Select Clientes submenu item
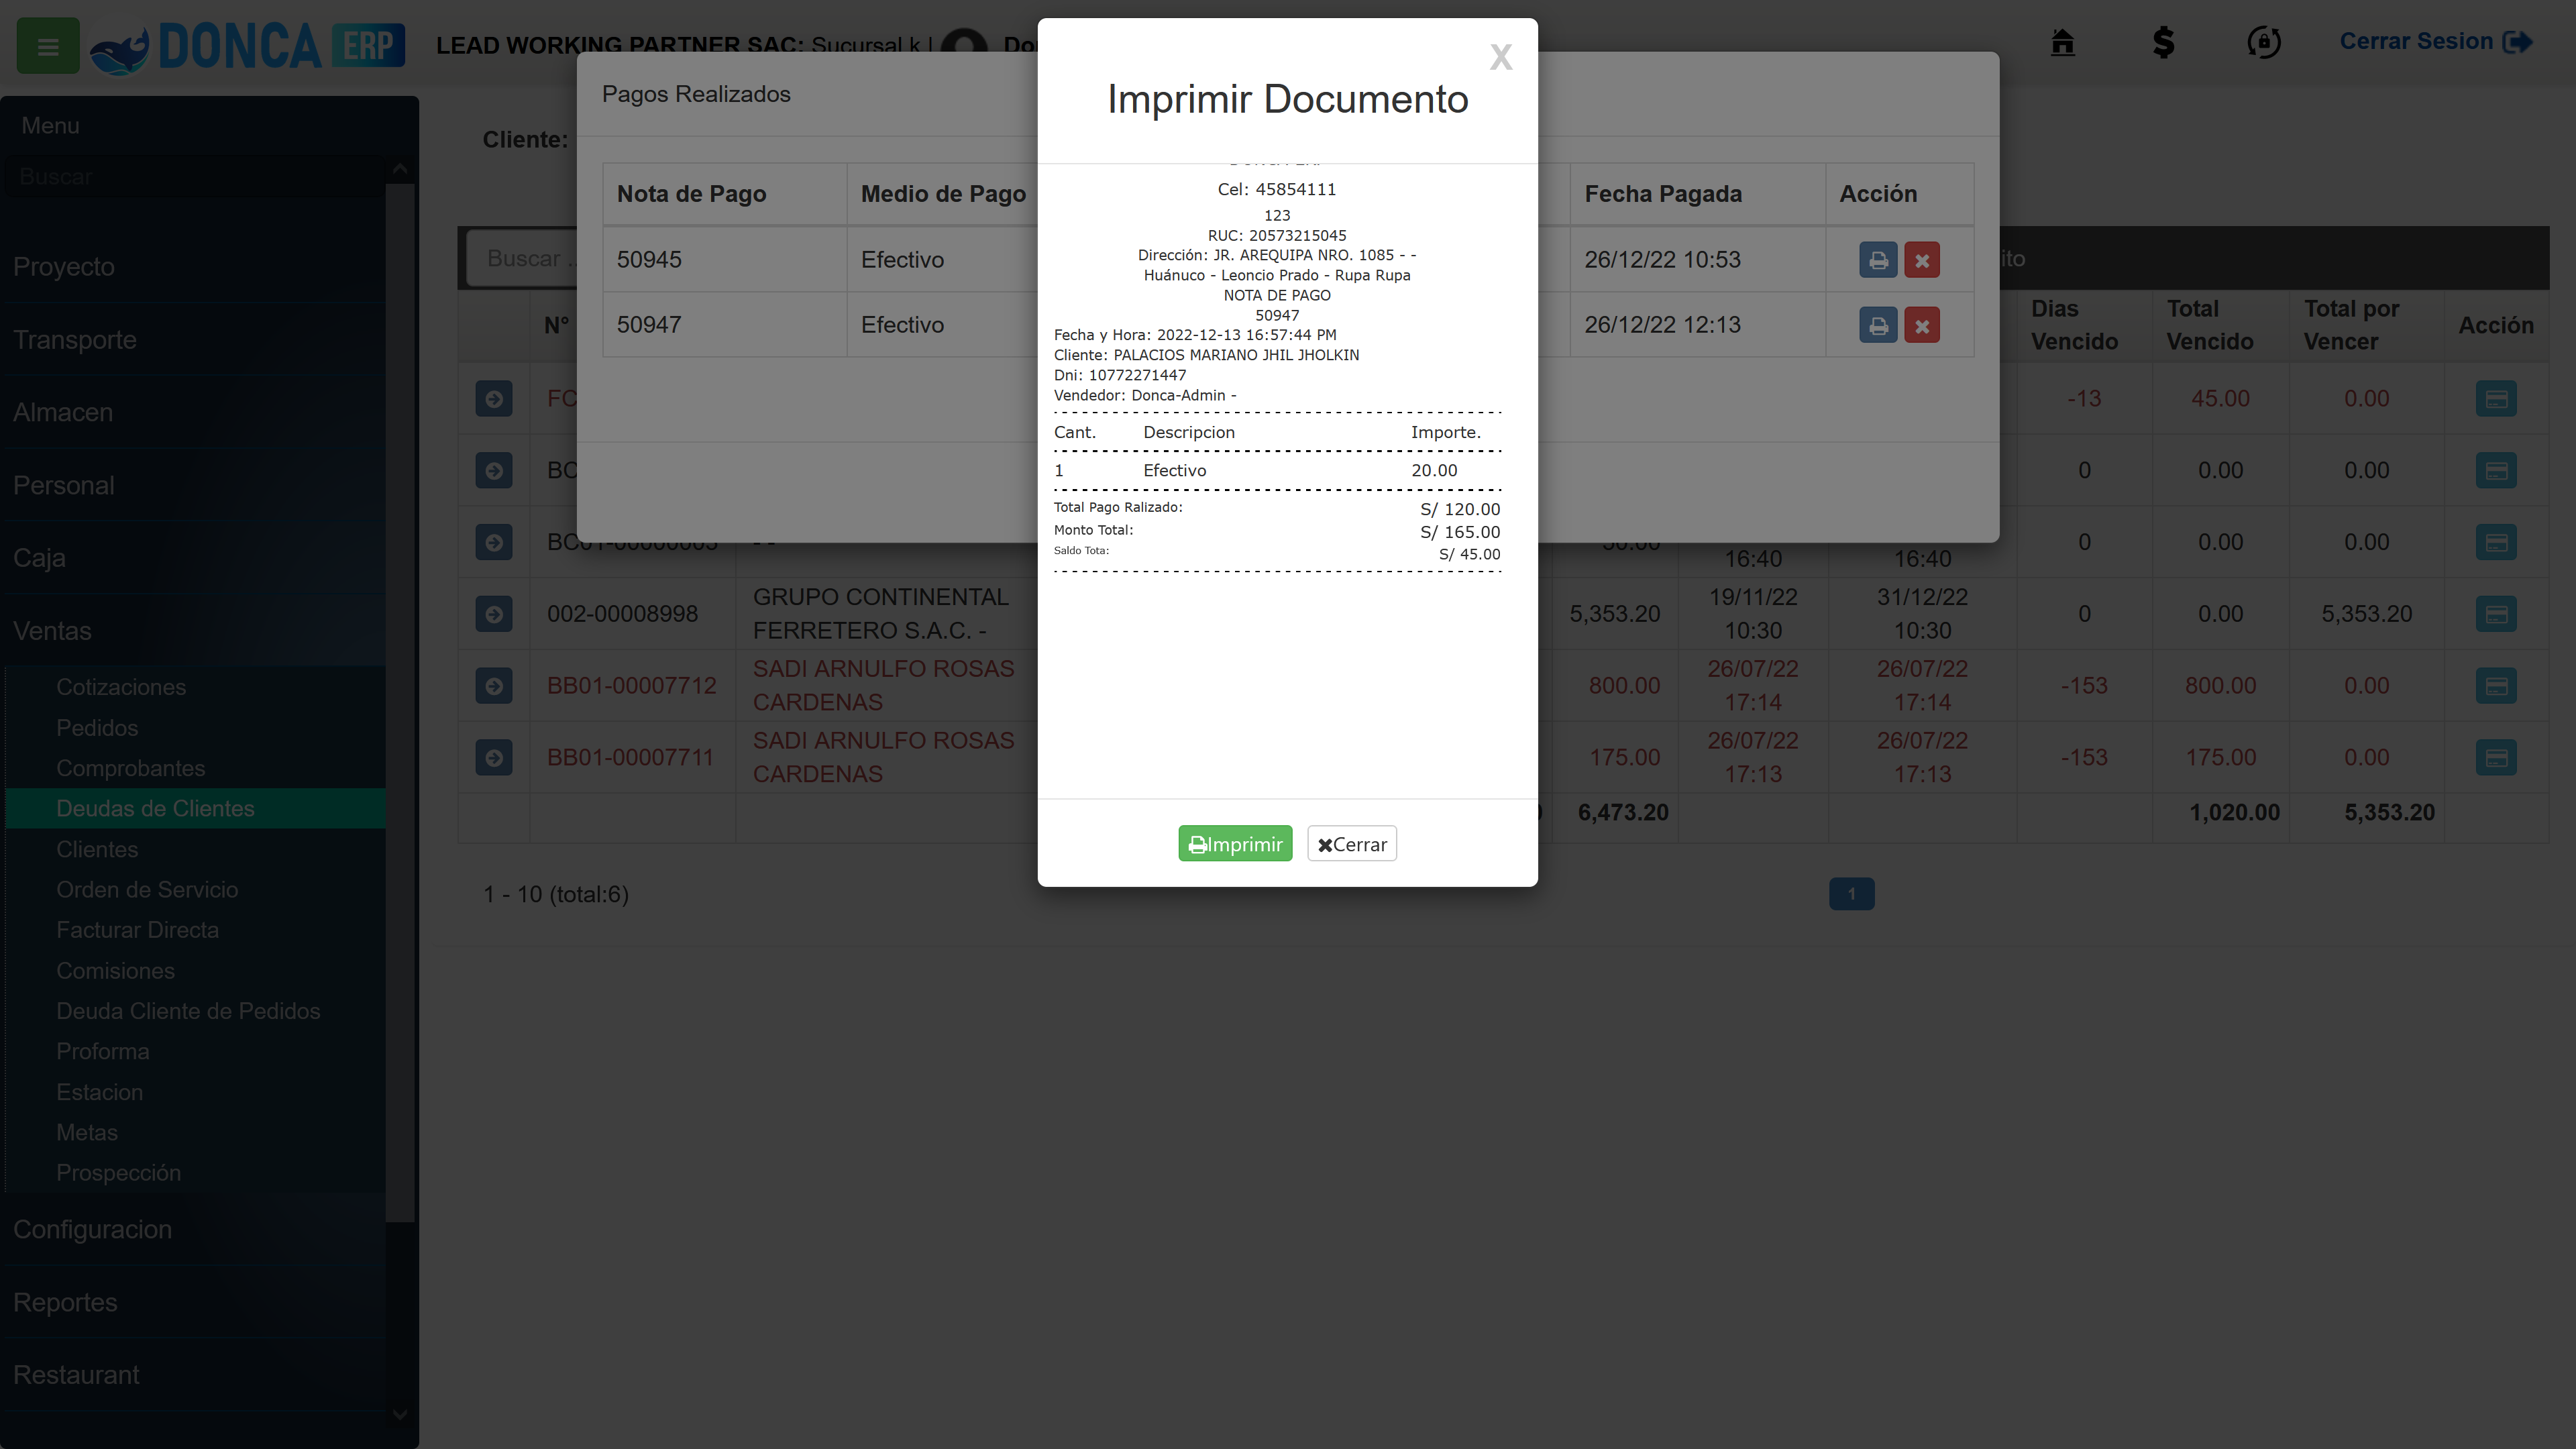This screenshot has width=2576, height=1449. click(196, 849)
